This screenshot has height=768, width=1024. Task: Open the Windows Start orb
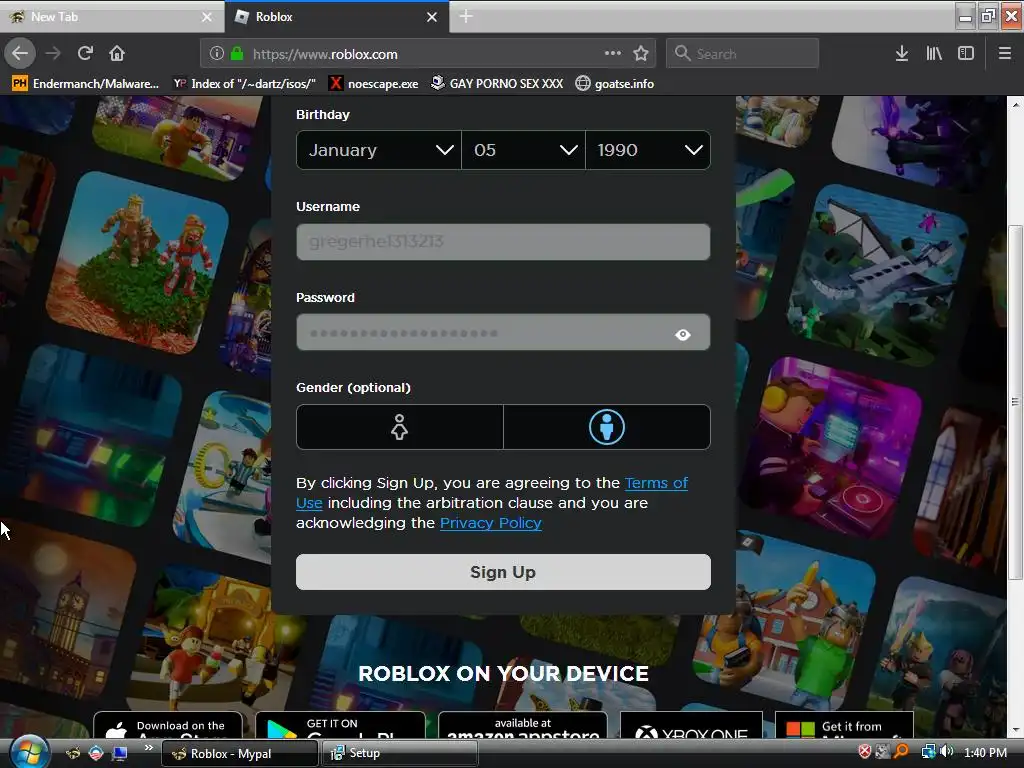point(28,752)
